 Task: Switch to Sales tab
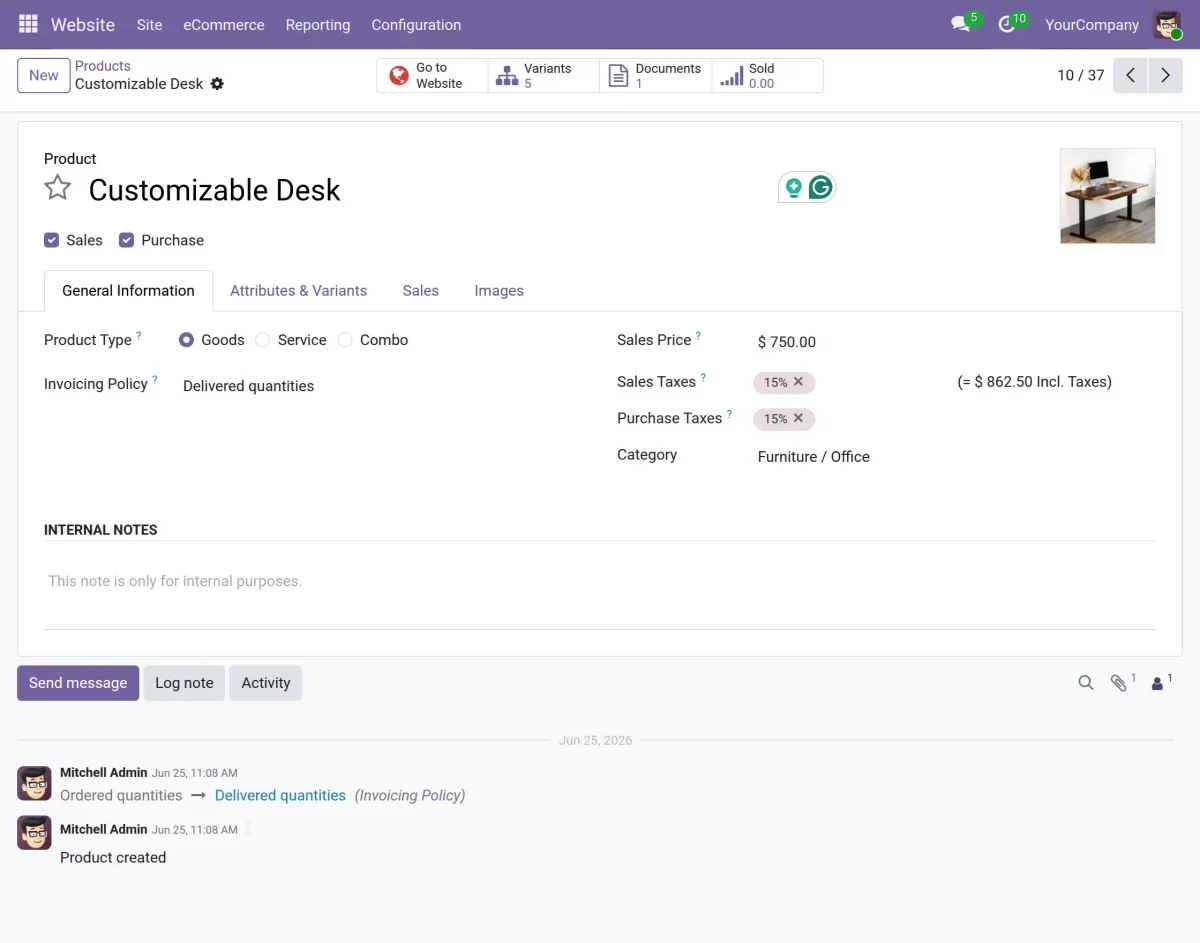point(421,291)
